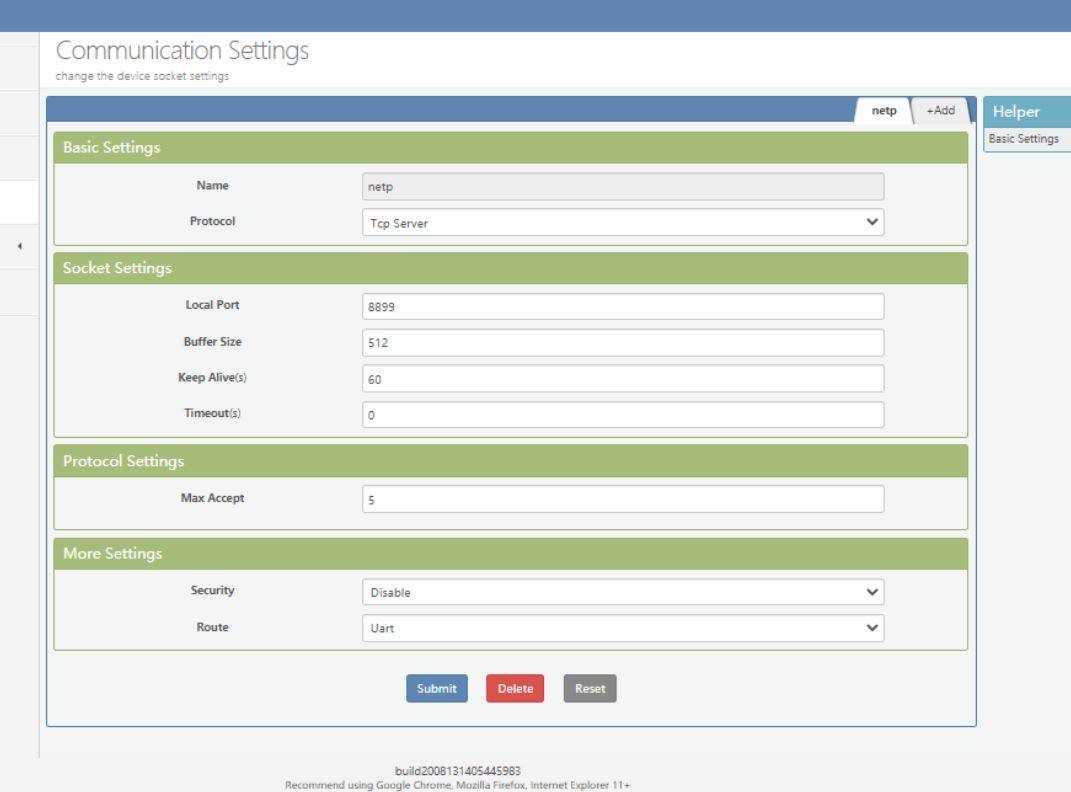Select the Keep Alive input field

point(622,379)
